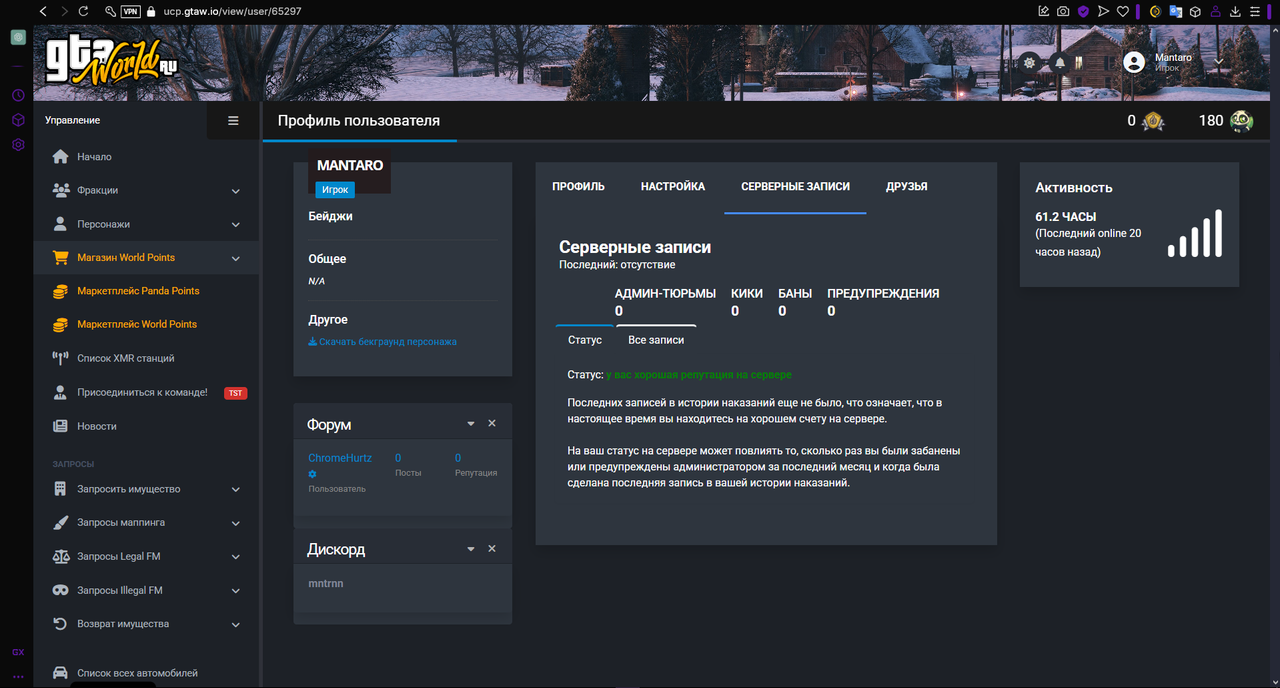Expand the Запросы маппинга chevron

(236, 523)
